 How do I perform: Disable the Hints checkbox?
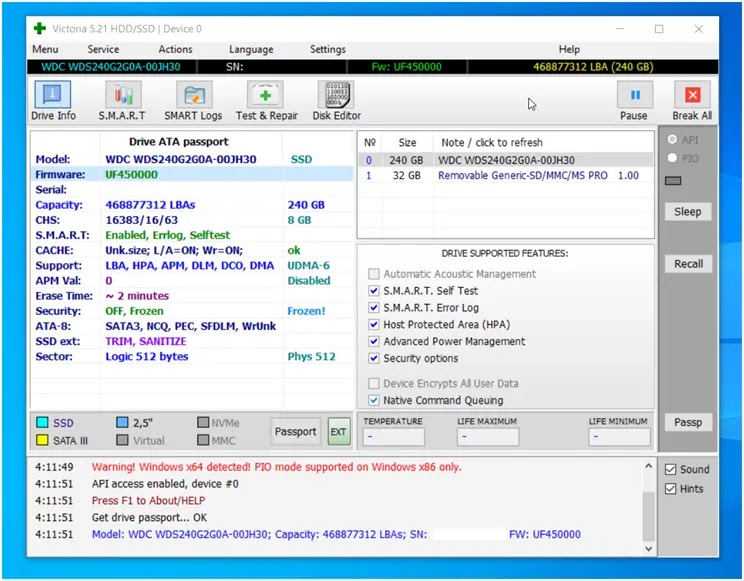pos(670,488)
